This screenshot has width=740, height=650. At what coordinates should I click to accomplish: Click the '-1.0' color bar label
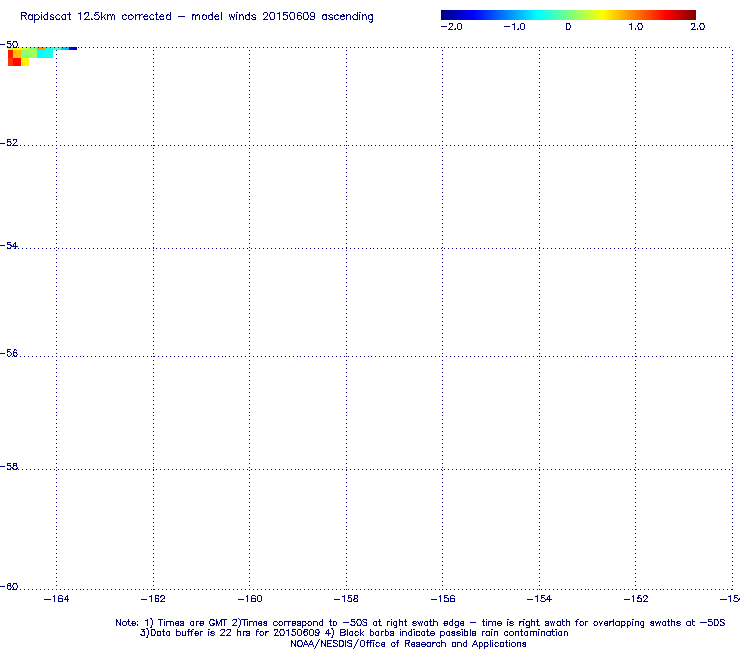pos(514,27)
